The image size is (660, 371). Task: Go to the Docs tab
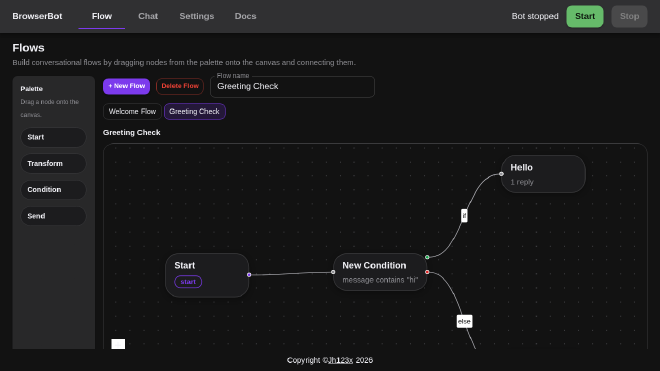(x=245, y=16)
